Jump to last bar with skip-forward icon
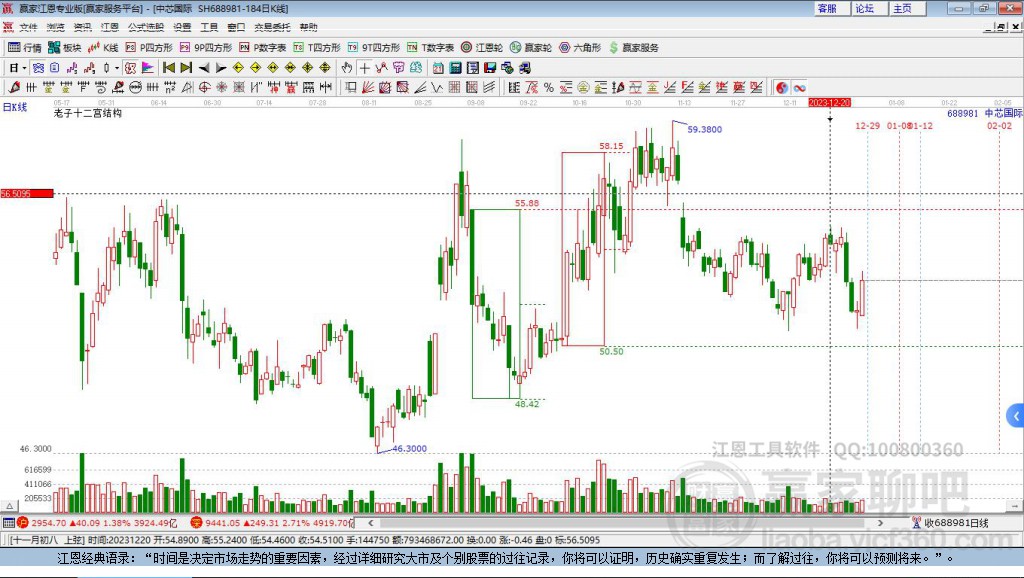Image resolution: width=1024 pixels, height=578 pixels. [x=186, y=68]
